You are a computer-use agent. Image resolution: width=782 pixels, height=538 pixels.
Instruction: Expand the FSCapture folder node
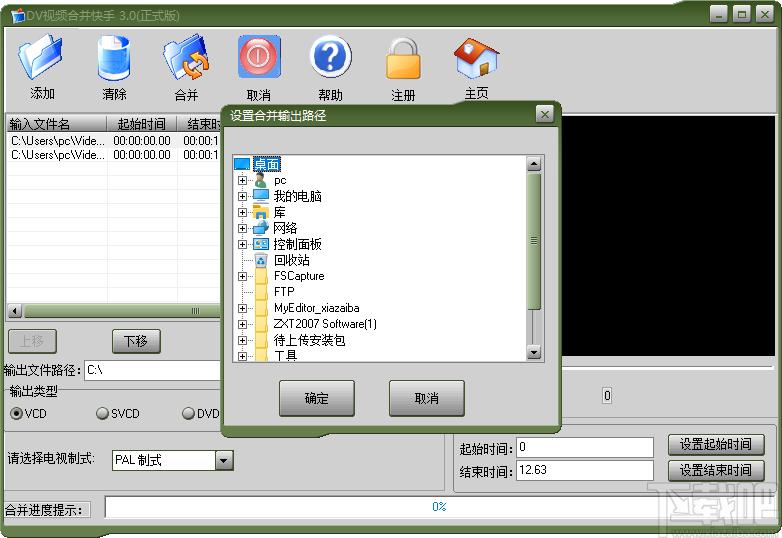coord(242,276)
